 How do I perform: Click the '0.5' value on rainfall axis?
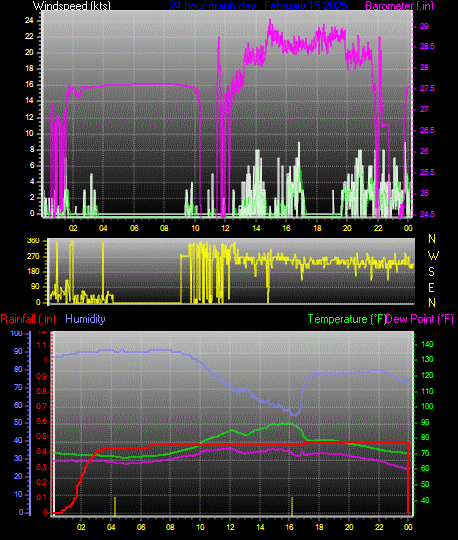tap(41, 437)
